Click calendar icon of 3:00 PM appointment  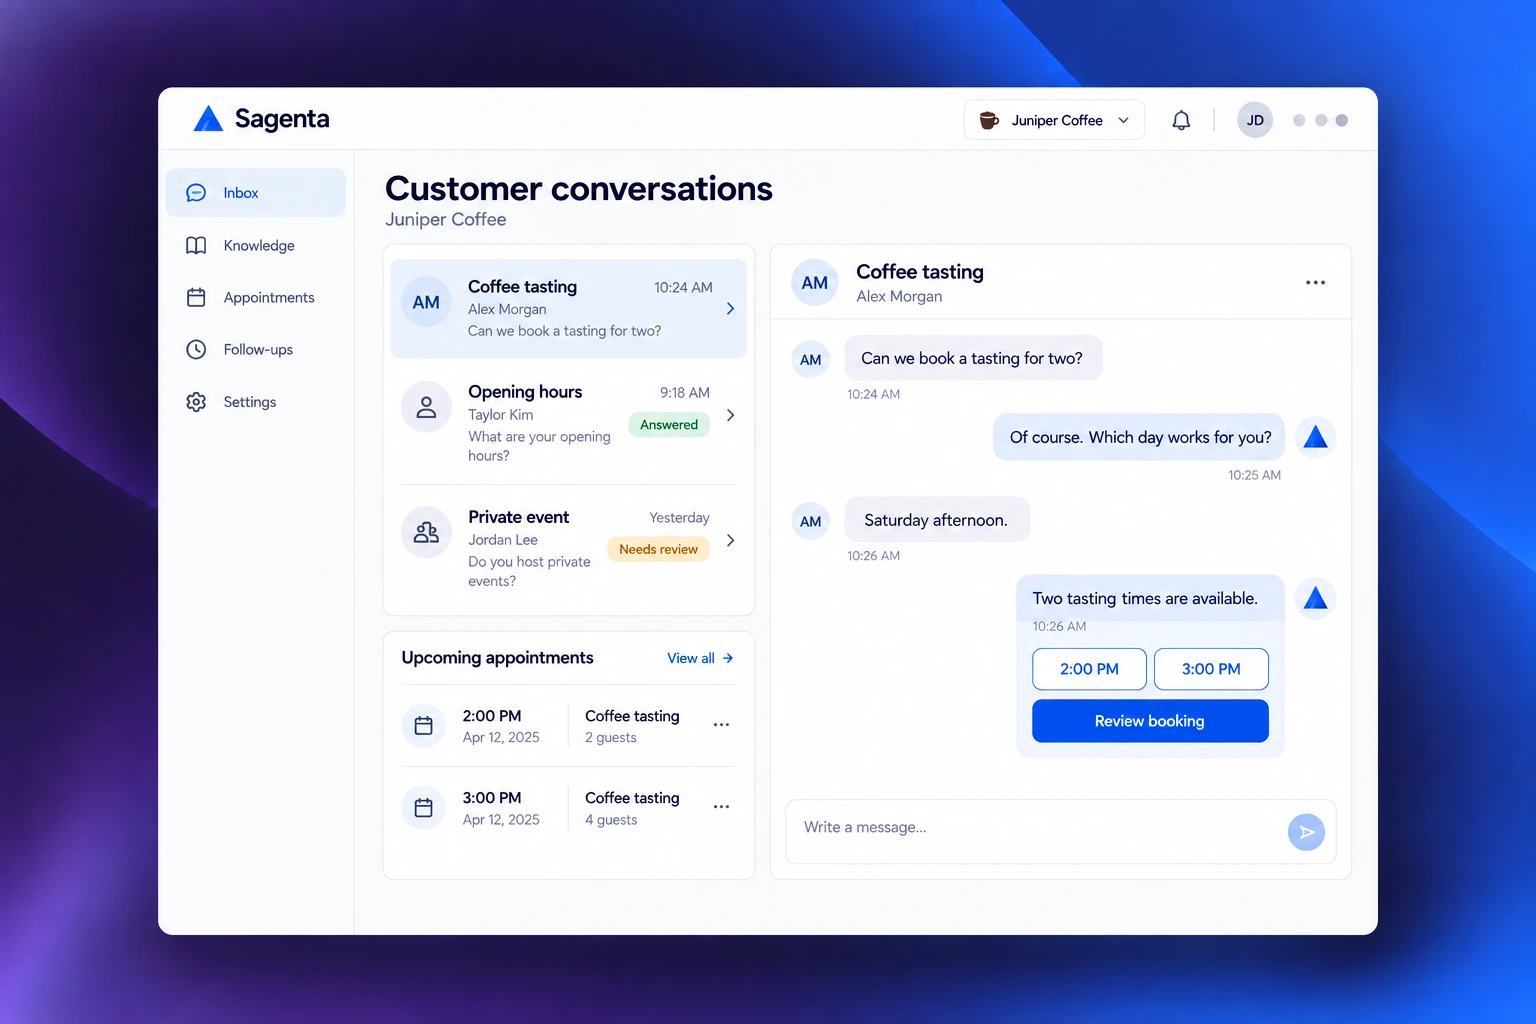tap(423, 807)
